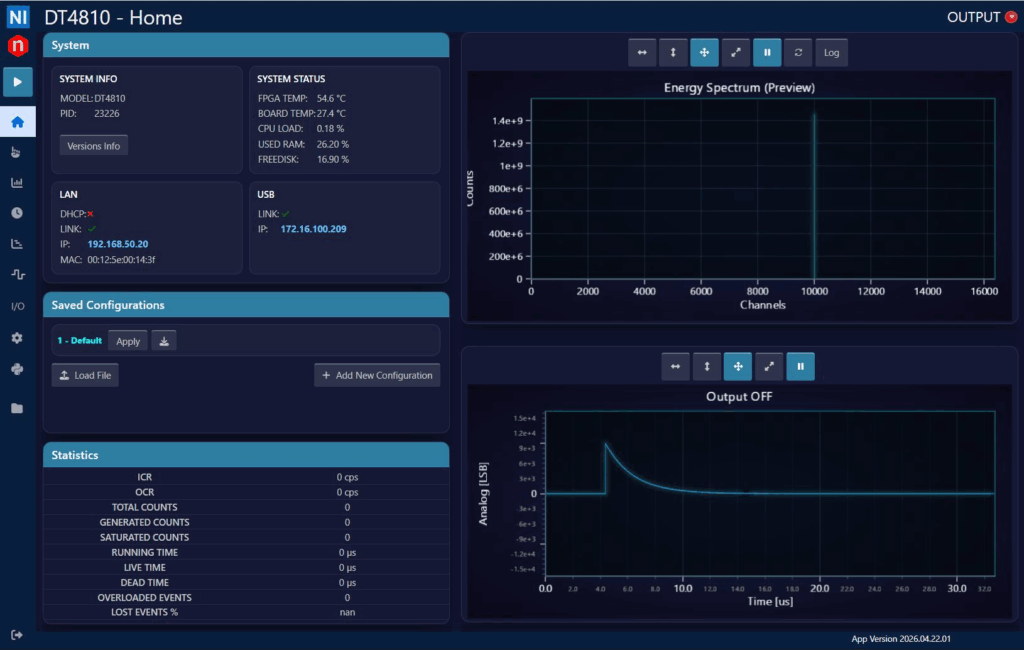Click the Saved Configurations panel header

point(246,305)
